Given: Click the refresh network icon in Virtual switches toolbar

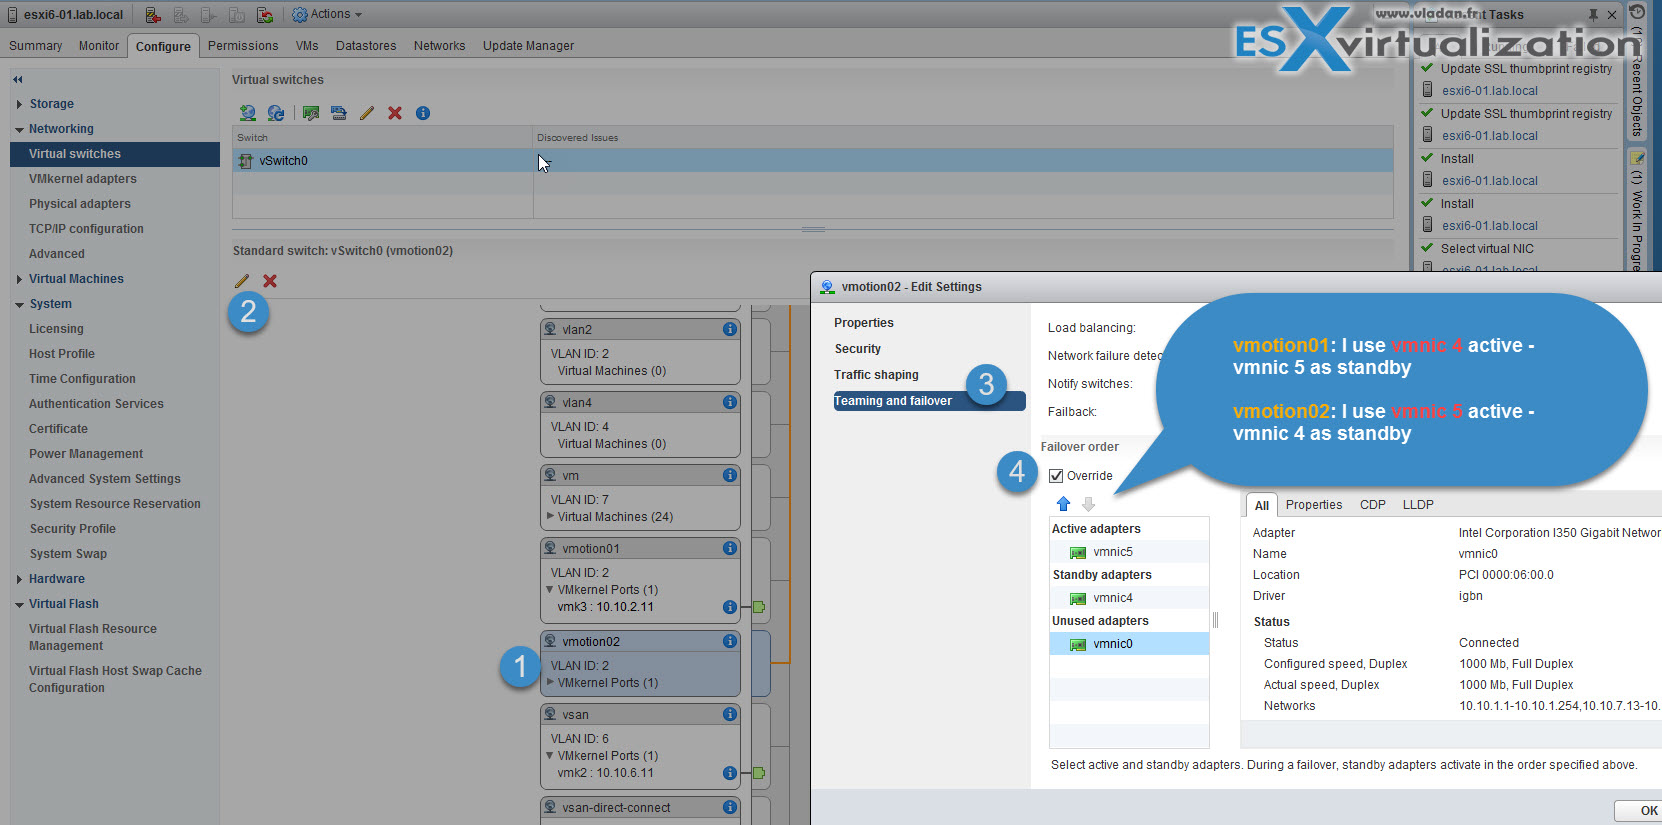Looking at the screenshot, I should [x=276, y=113].
